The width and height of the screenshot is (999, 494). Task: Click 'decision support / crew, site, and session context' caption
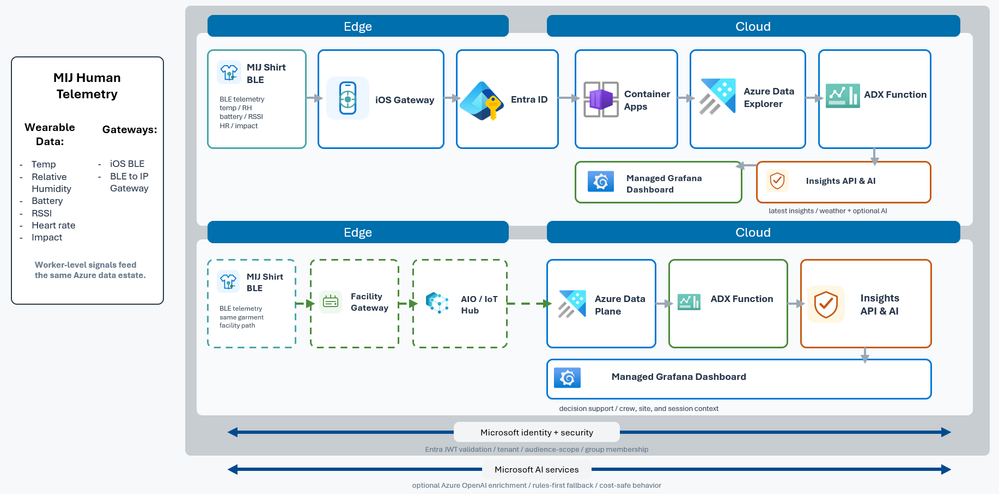[638, 408]
